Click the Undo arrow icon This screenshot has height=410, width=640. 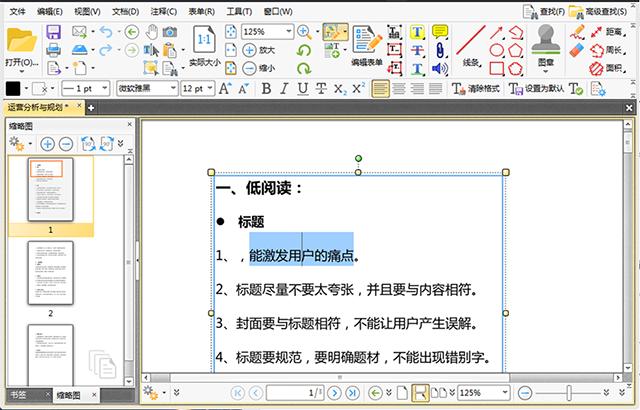[x=106, y=31]
